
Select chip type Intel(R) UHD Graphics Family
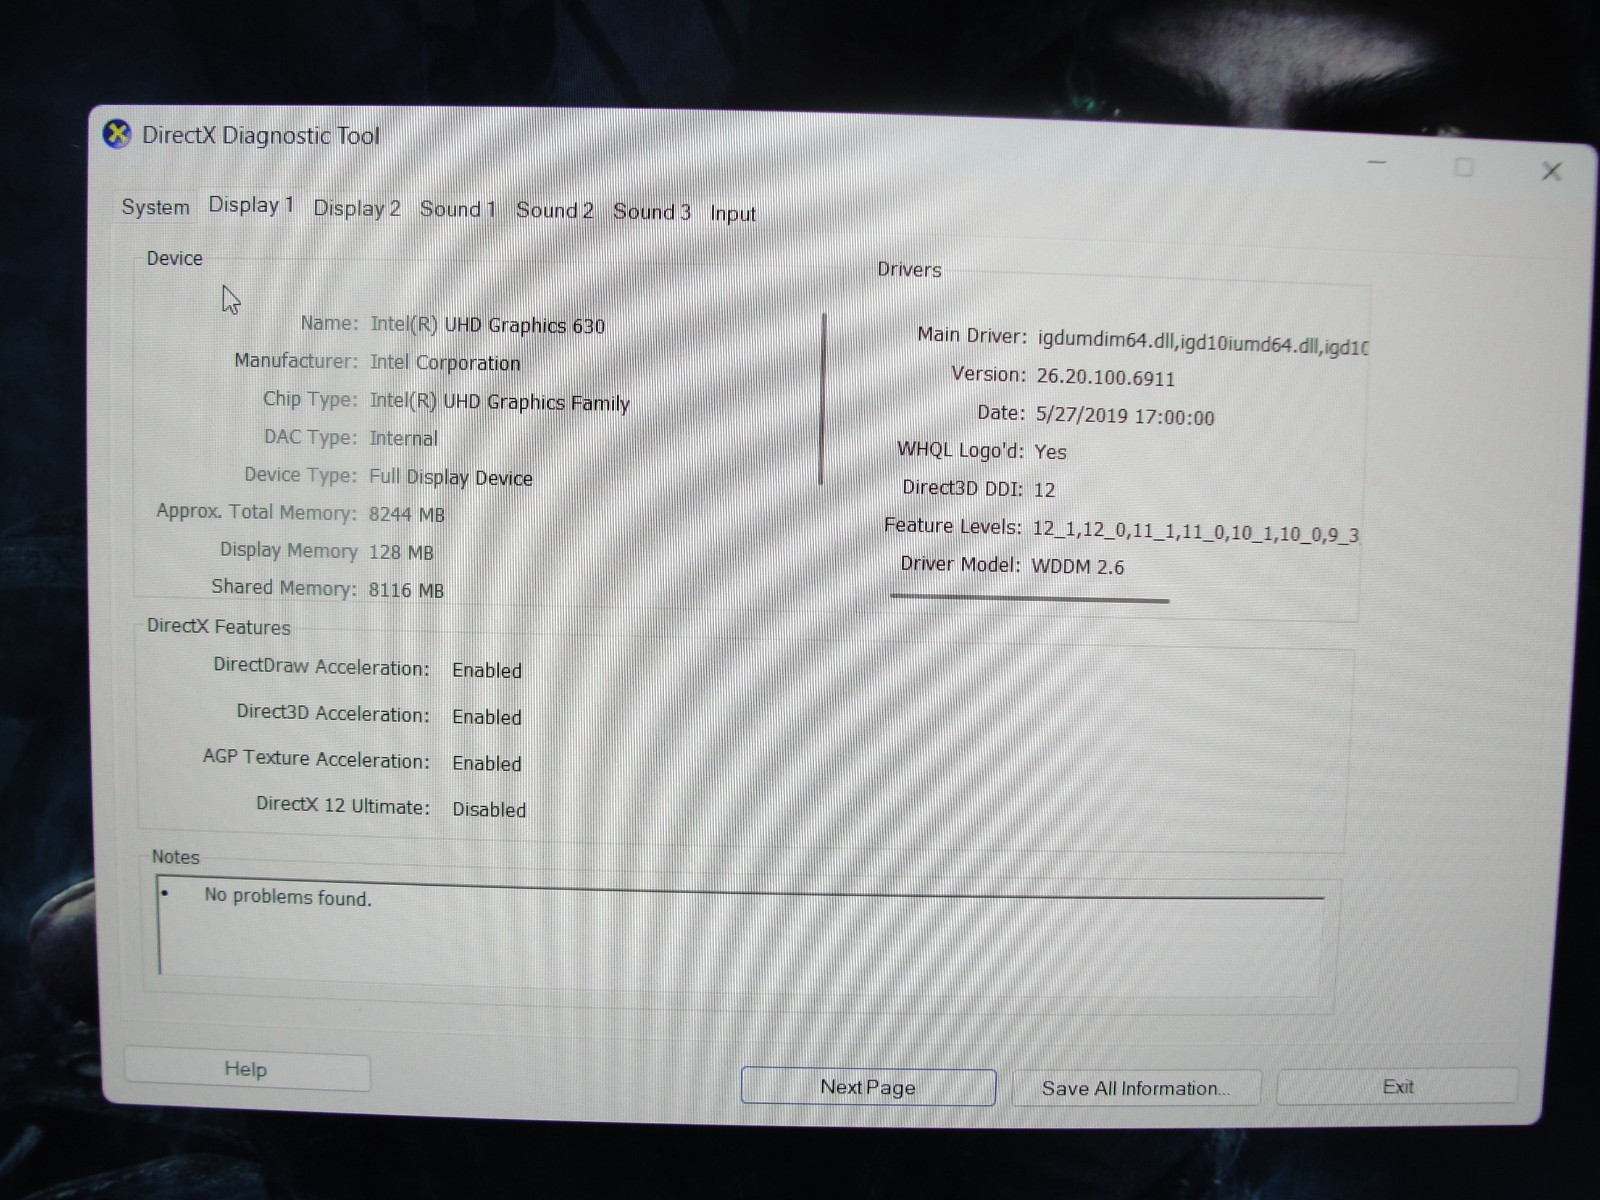(499, 402)
